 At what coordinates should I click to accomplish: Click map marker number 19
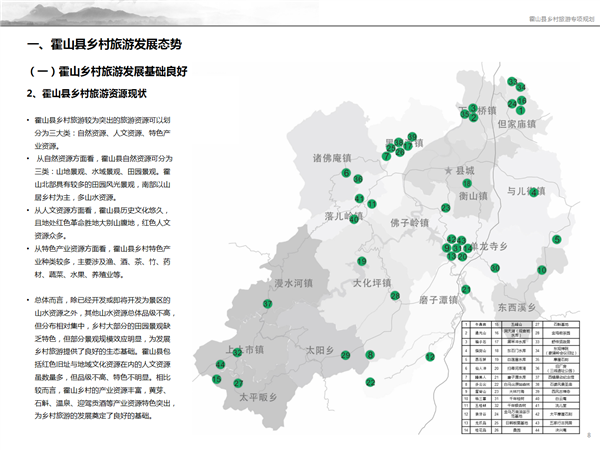[362, 261]
